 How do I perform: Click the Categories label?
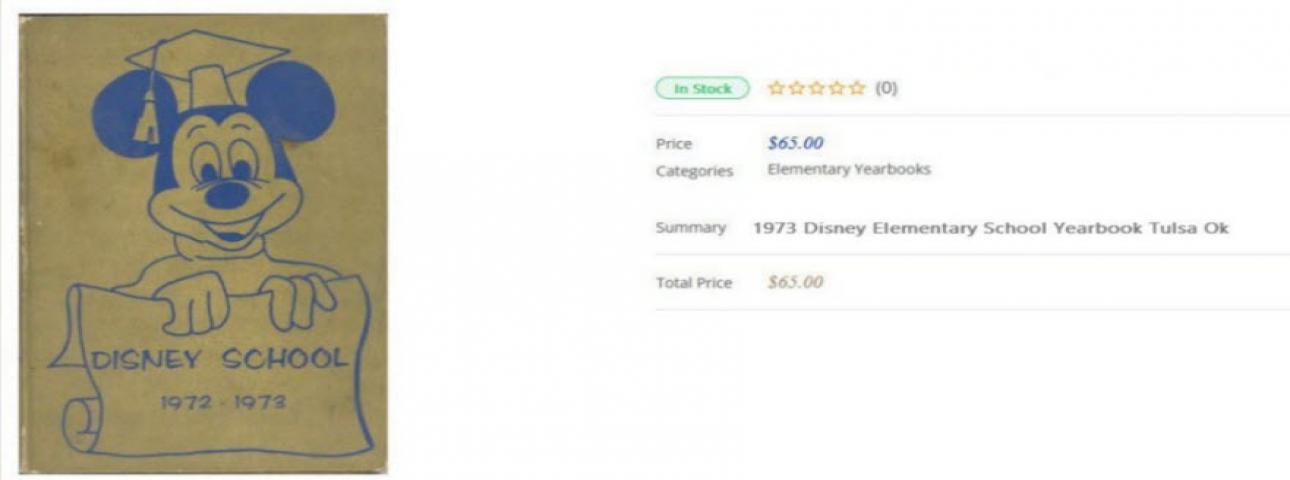click(x=694, y=171)
